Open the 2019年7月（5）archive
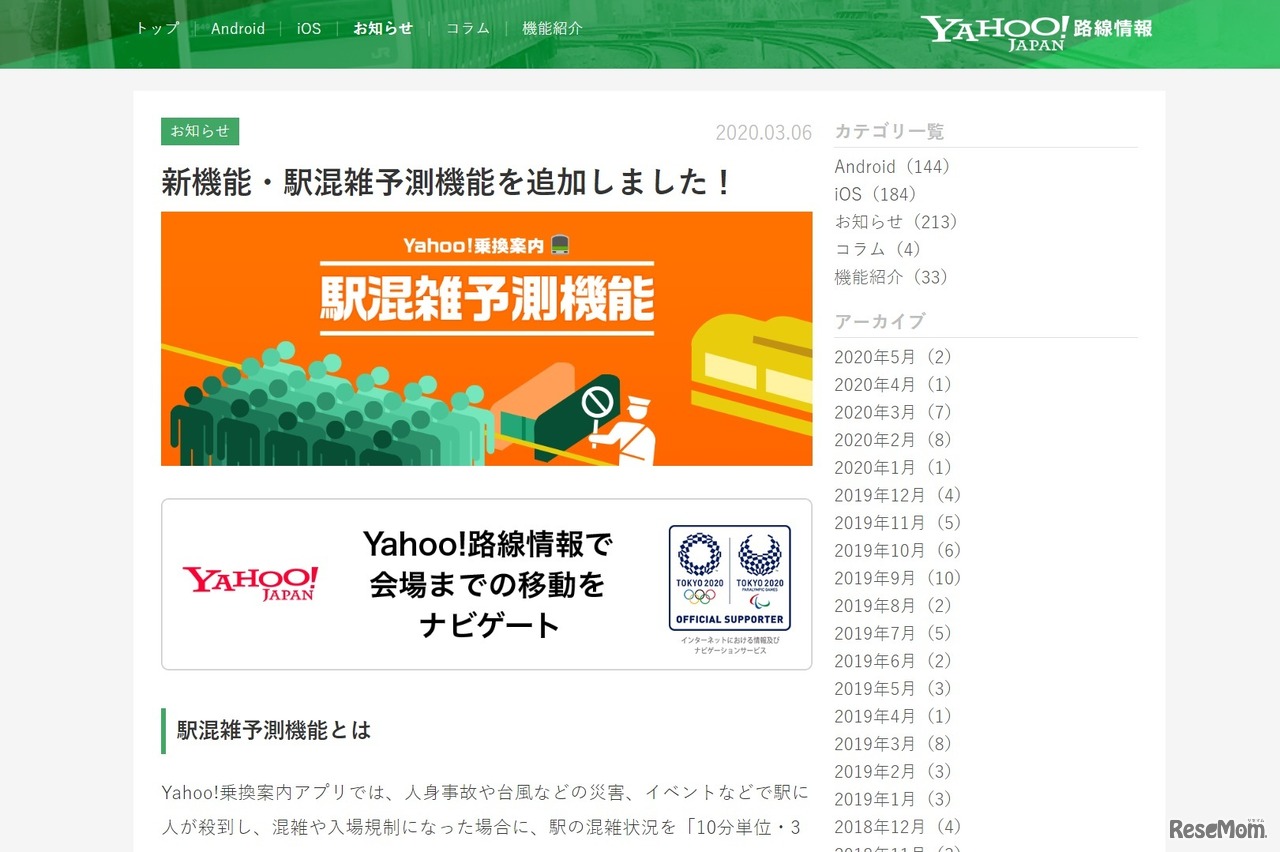Image resolution: width=1280 pixels, height=852 pixels. pyautogui.click(x=894, y=634)
